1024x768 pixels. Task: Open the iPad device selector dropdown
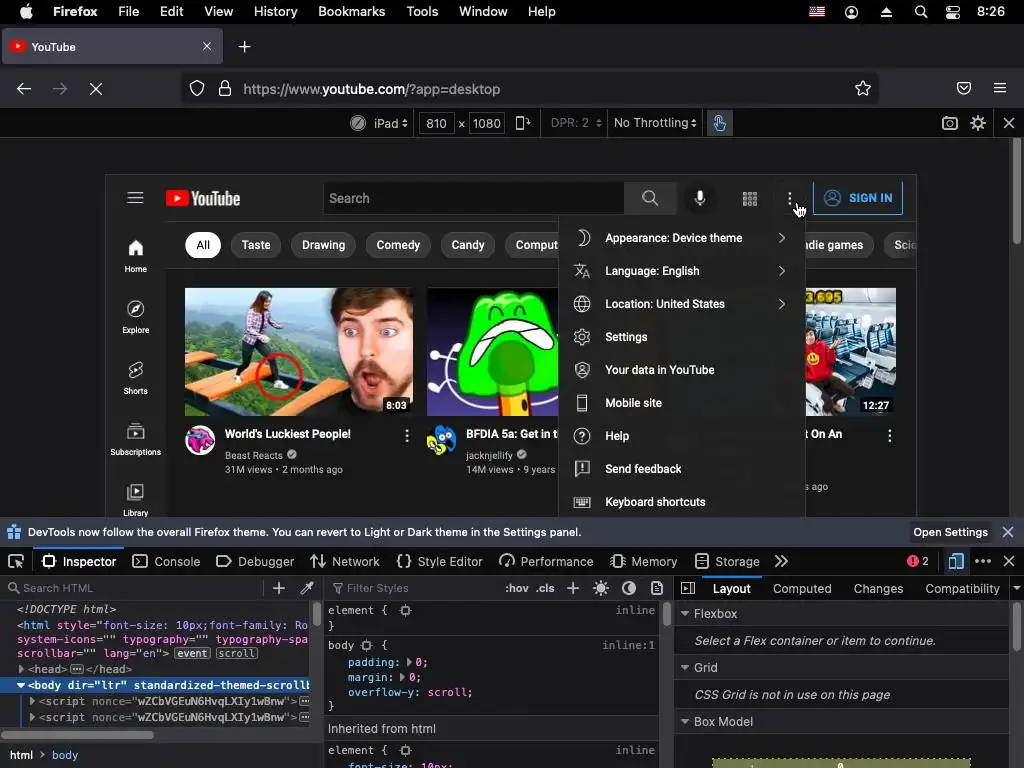[x=390, y=123]
